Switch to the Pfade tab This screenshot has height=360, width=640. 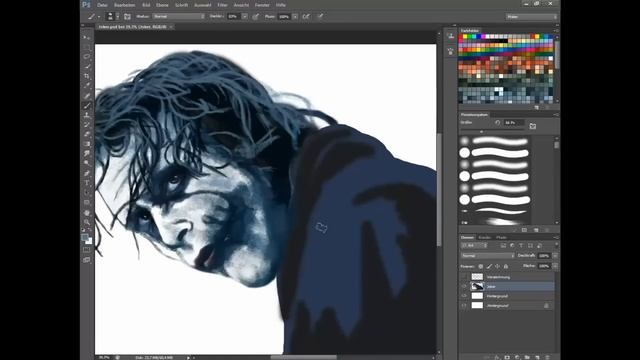501,237
